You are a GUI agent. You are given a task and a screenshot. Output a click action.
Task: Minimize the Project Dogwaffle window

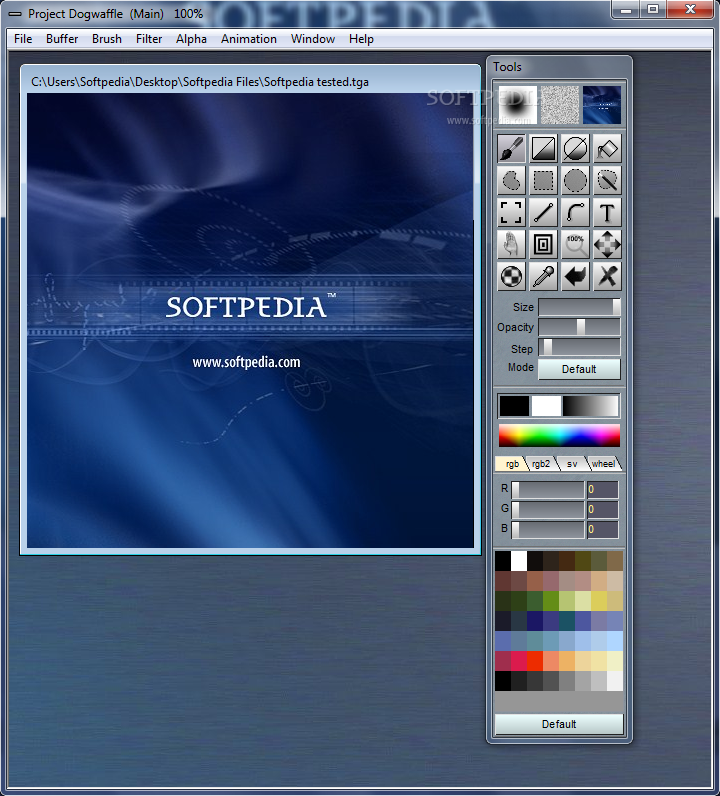627,9
